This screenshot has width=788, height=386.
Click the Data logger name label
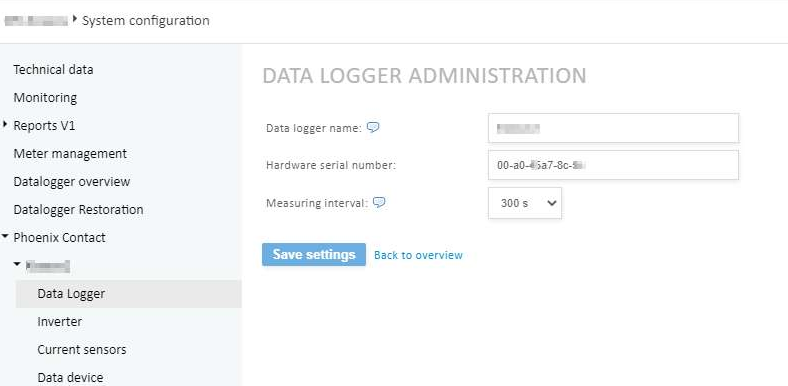pyautogui.click(x=314, y=128)
